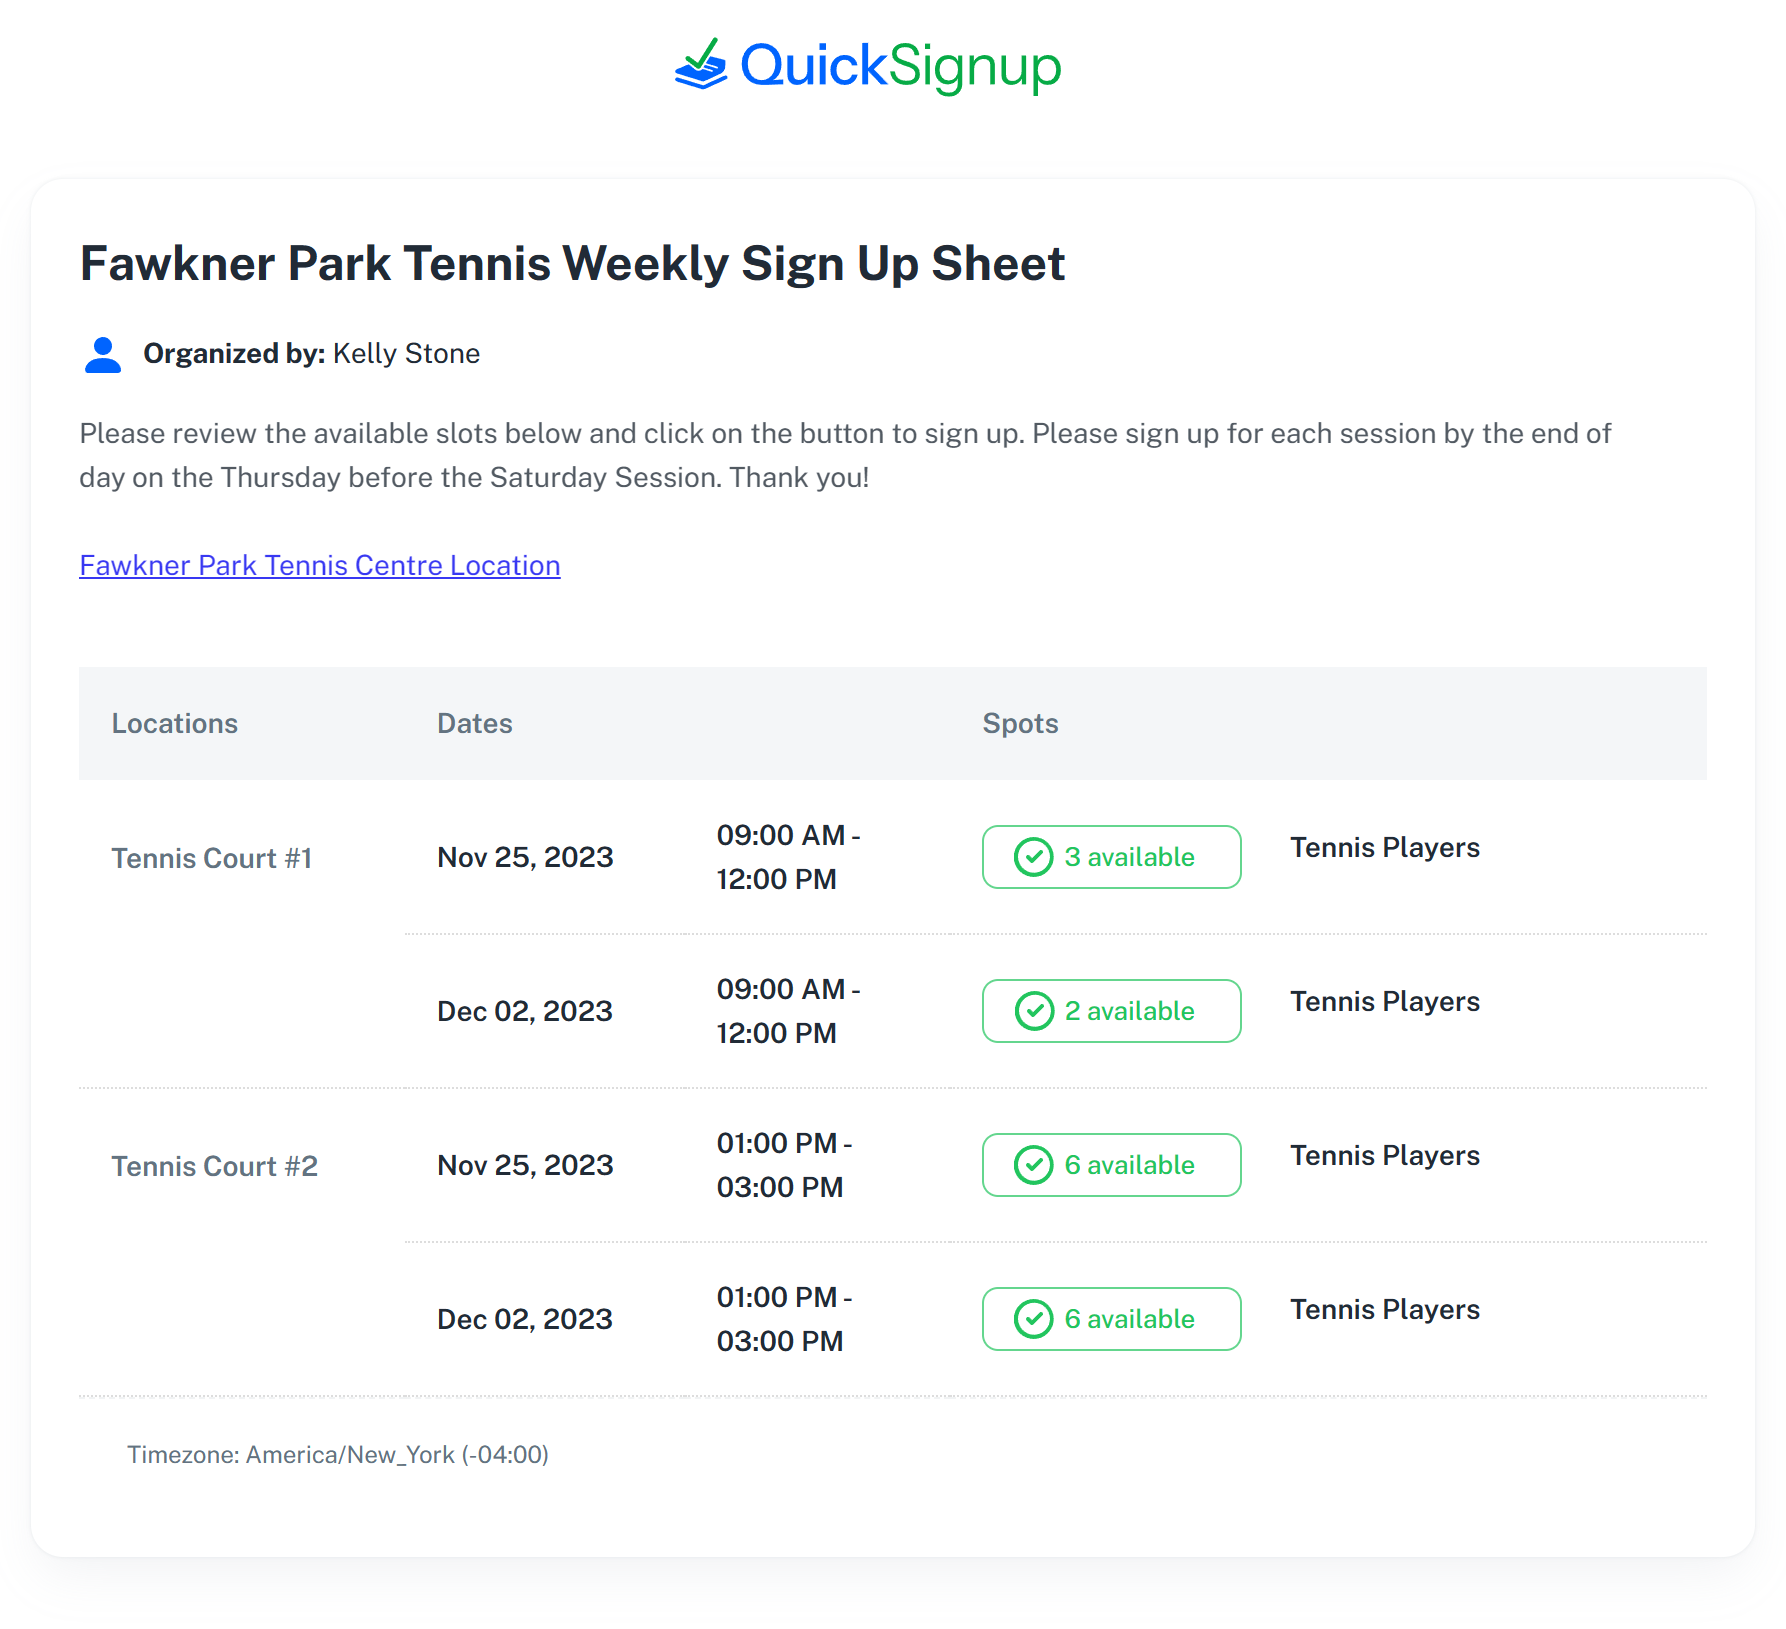Click the QuickSignup brand name text

(x=900, y=66)
